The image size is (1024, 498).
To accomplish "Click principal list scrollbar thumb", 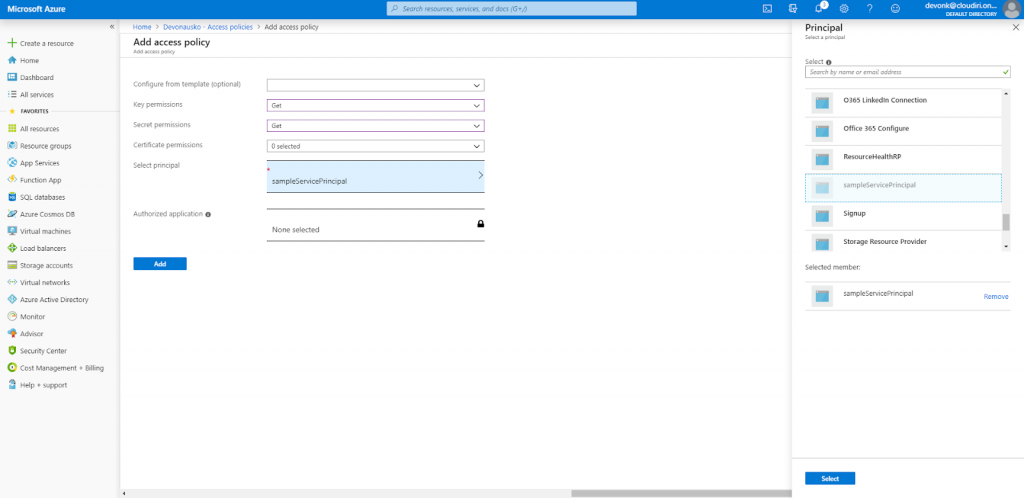I will pyautogui.click(x=1006, y=222).
